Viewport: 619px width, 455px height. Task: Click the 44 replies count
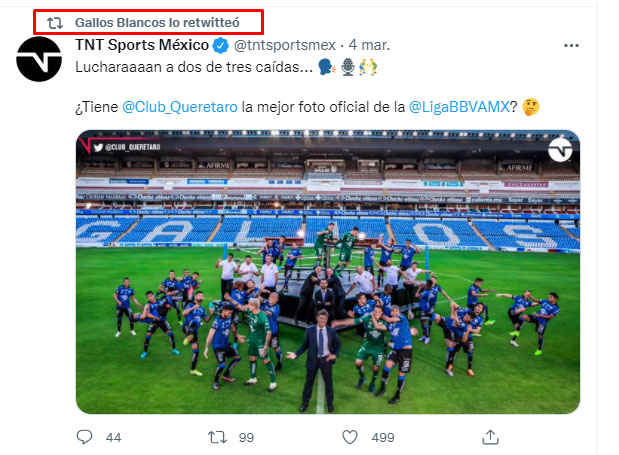coord(113,437)
